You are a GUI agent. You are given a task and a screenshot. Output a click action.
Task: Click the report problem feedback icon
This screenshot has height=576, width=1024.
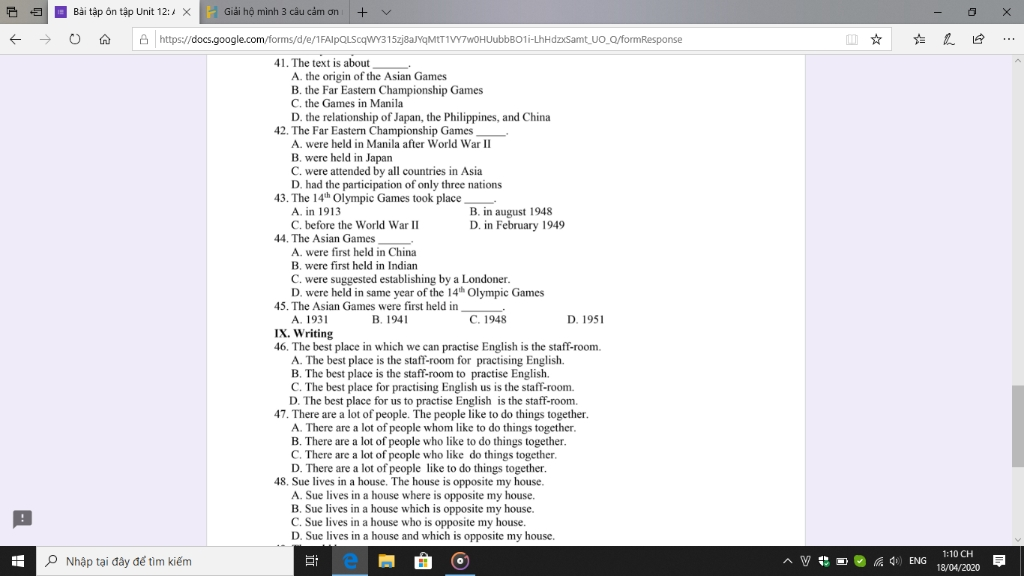pyautogui.click(x=22, y=519)
